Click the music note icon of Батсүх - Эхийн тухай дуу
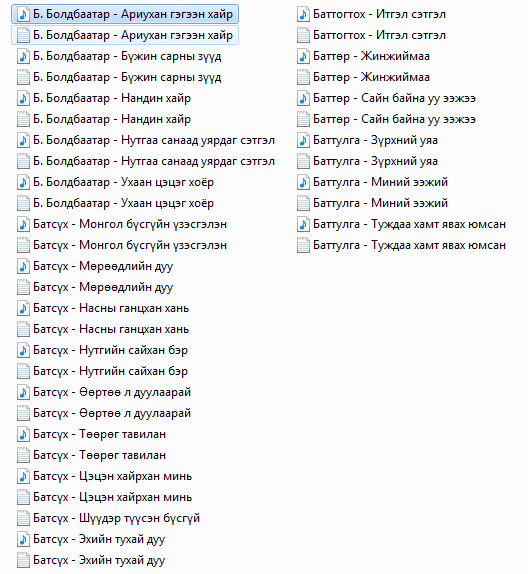The width and height of the screenshot is (528, 574). (23, 539)
